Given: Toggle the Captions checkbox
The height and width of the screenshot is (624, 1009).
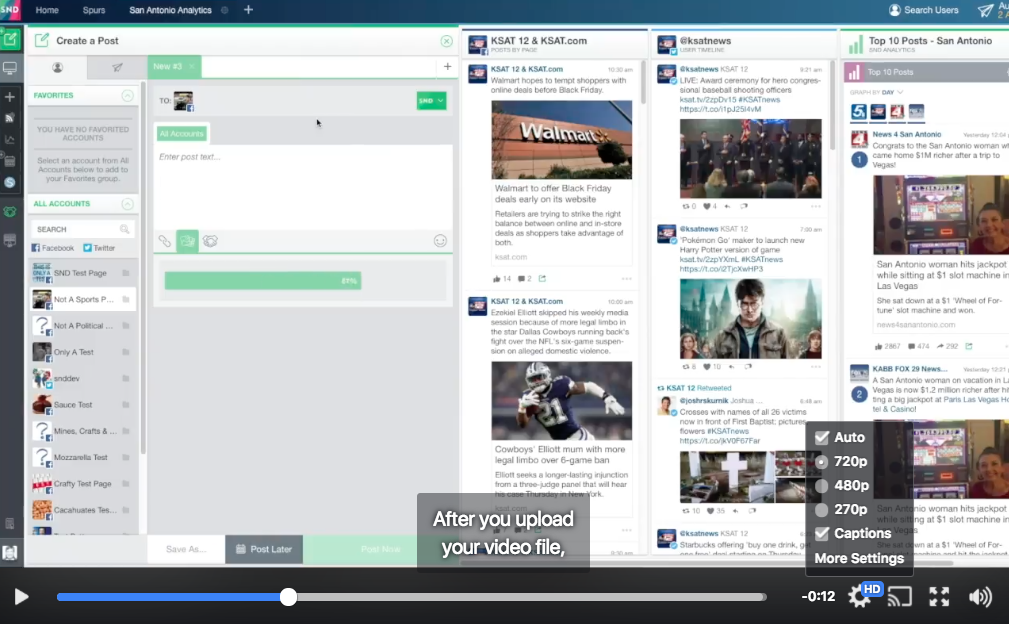Looking at the screenshot, I should (822, 533).
